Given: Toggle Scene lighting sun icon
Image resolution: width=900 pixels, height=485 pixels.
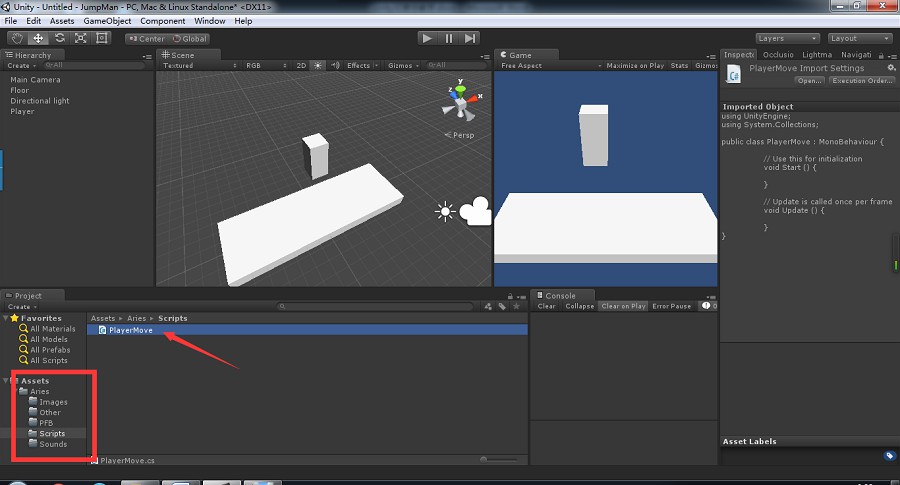Looking at the screenshot, I should [x=318, y=65].
